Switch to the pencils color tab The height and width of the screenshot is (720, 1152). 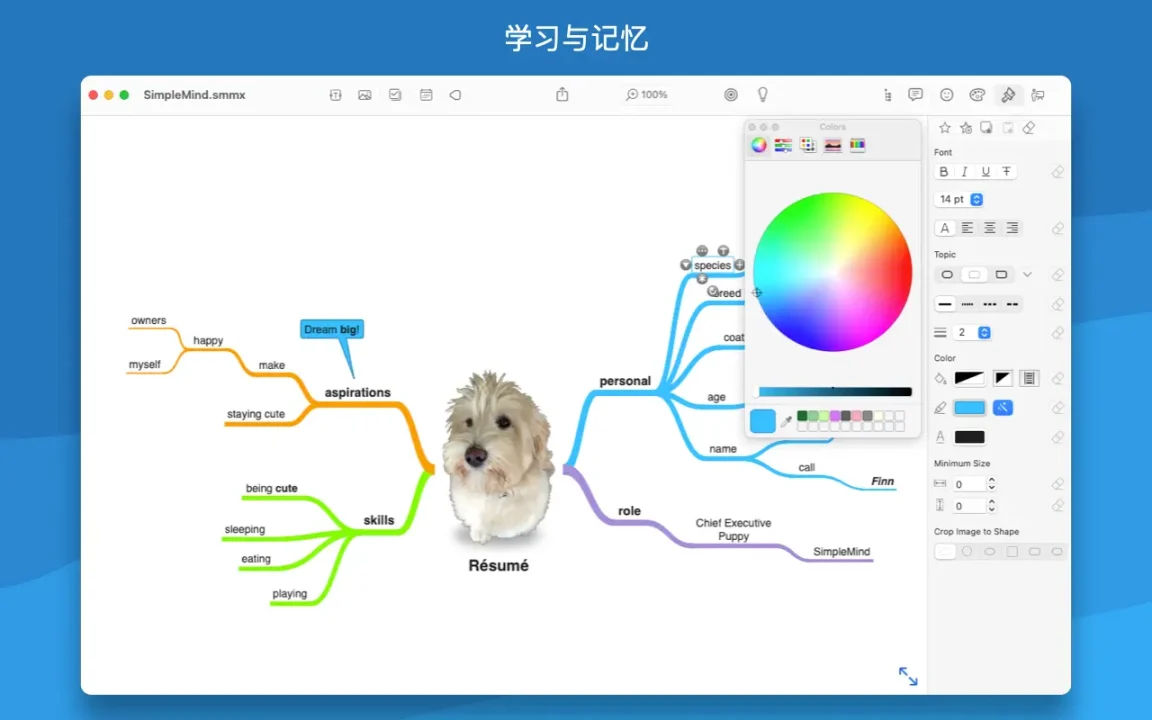857,145
